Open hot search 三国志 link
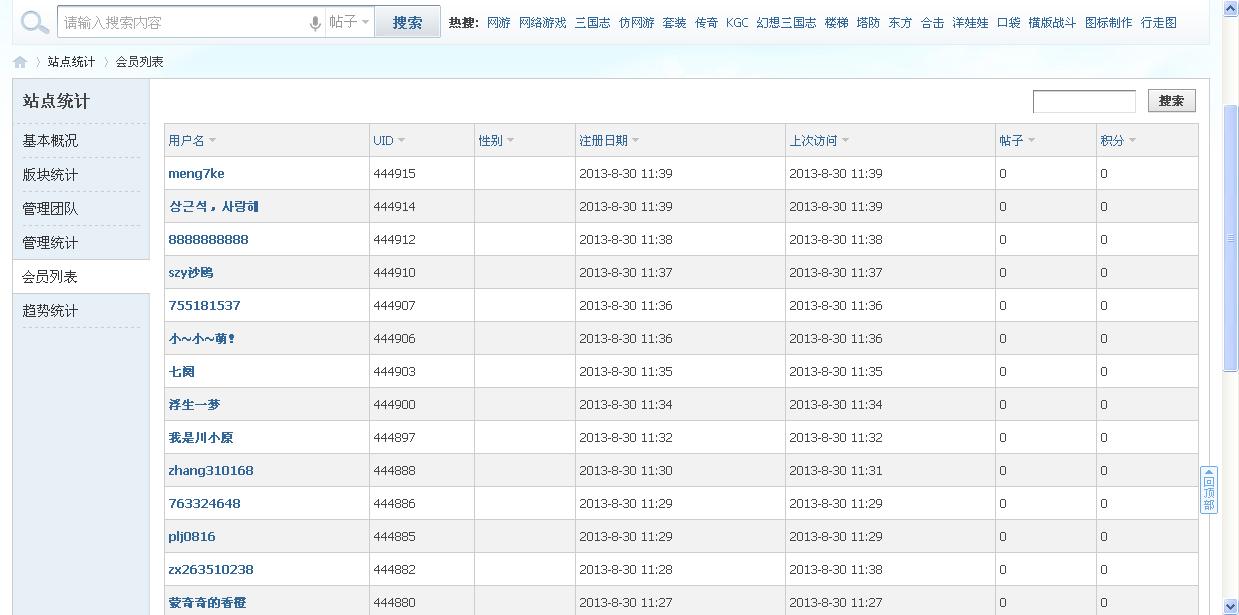This screenshot has width=1239, height=615. pyautogui.click(x=592, y=23)
